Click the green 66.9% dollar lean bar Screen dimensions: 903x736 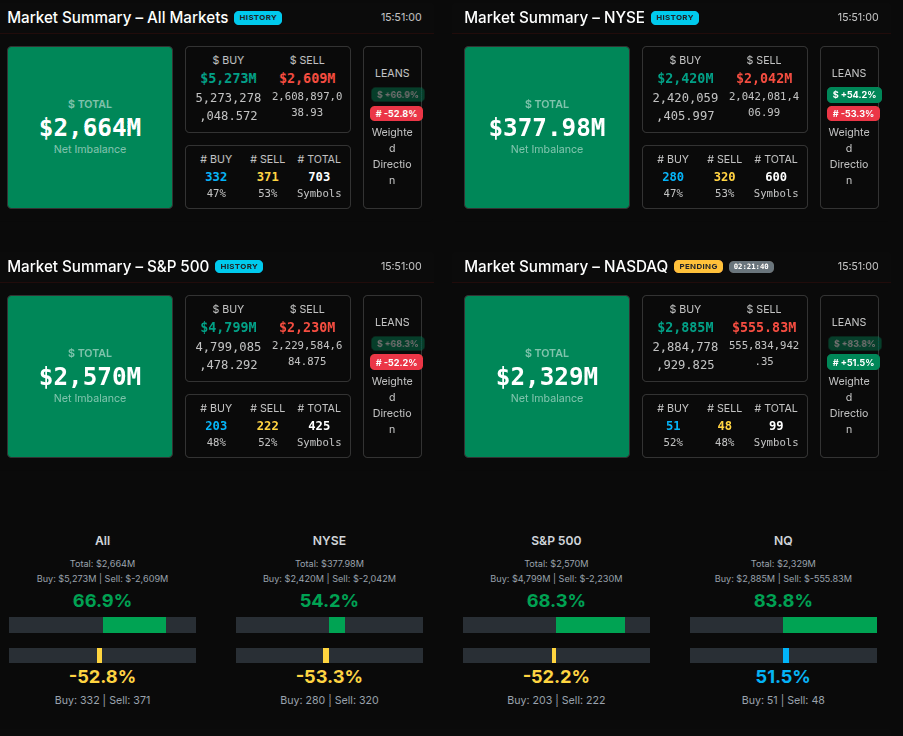pyautogui.click(x=134, y=625)
